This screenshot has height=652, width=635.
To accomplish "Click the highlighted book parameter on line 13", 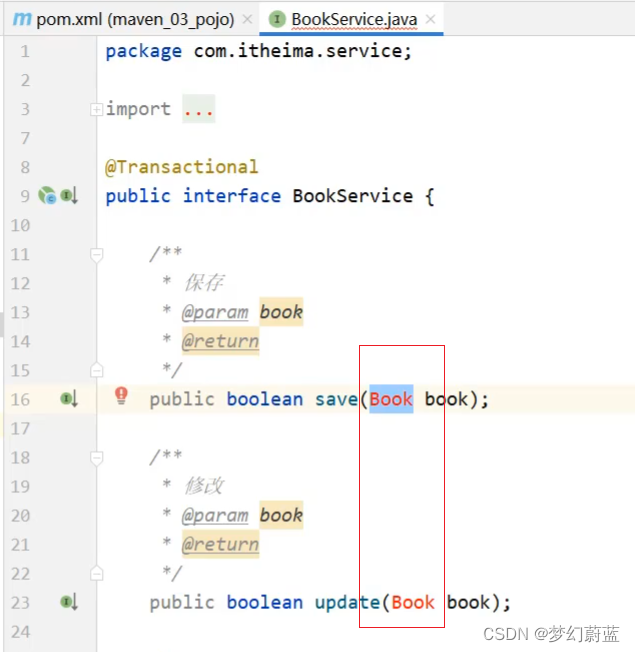I will click(x=281, y=312).
